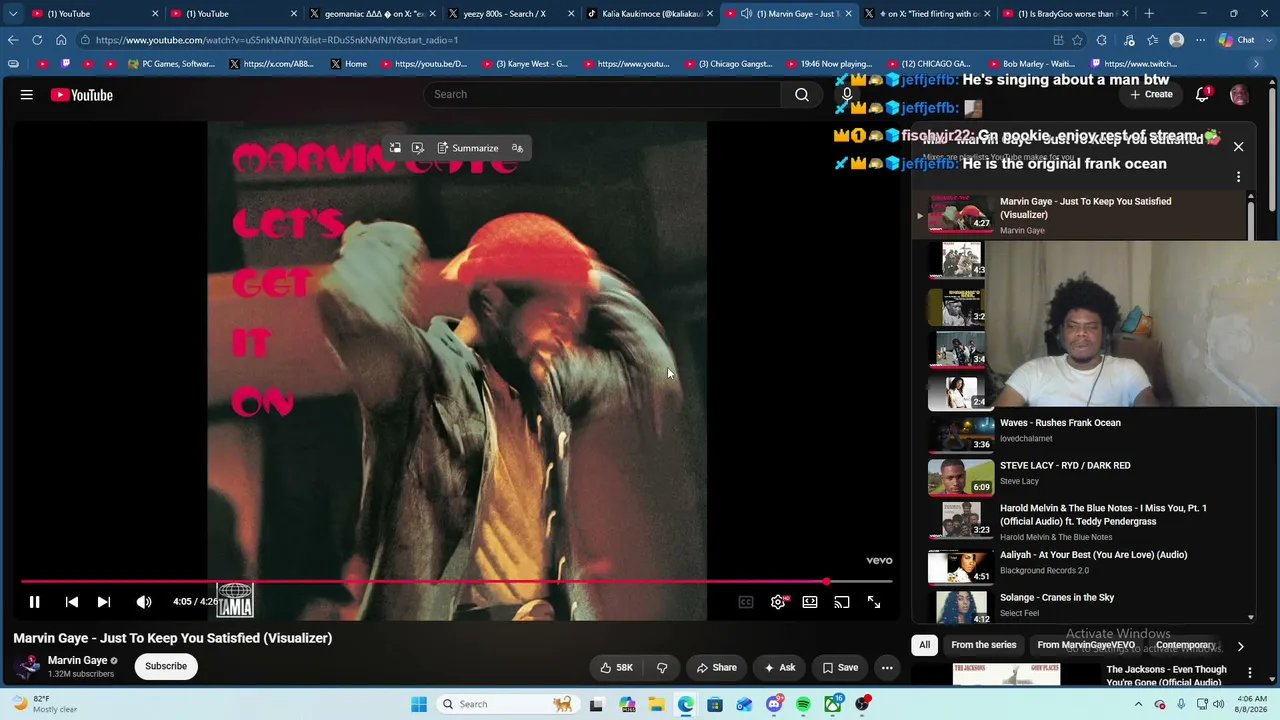Open Spotify from the taskbar
The width and height of the screenshot is (1280, 720).
click(803, 704)
